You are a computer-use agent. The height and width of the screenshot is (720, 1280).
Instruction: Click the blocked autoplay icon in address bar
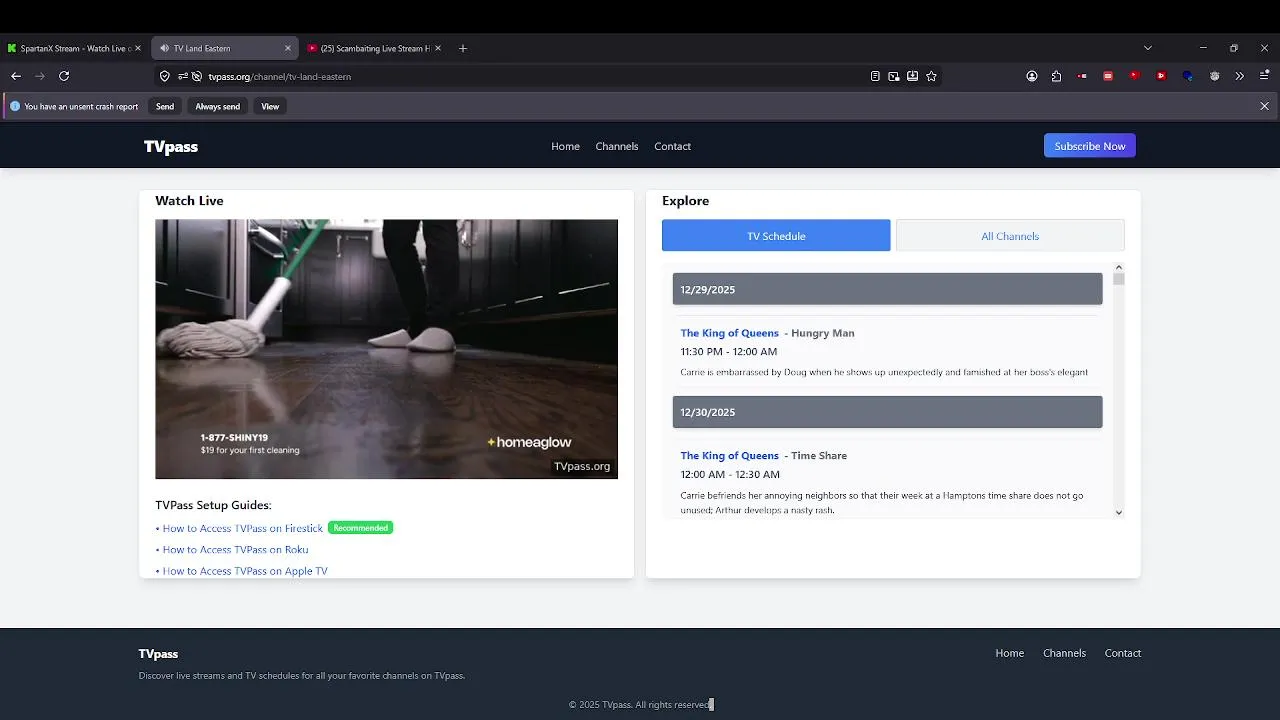coord(197,76)
